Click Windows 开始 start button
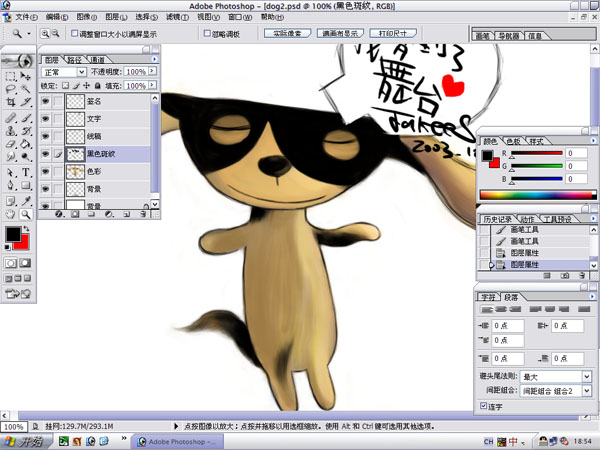The width and height of the screenshot is (600, 450). pyautogui.click(x=25, y=442)
